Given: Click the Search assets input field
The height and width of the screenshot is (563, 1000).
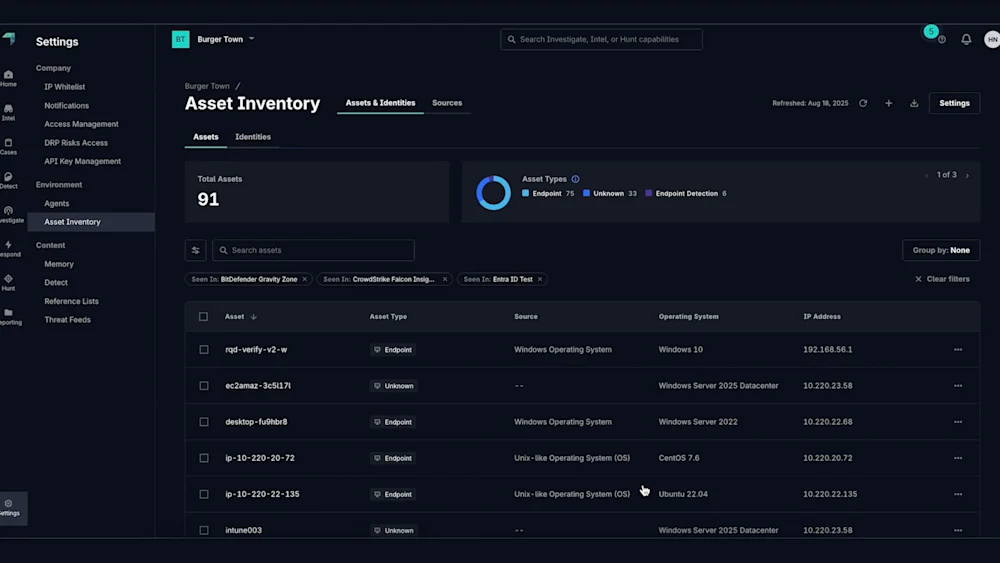Looking at the screenshot, I should click(314, 250).
